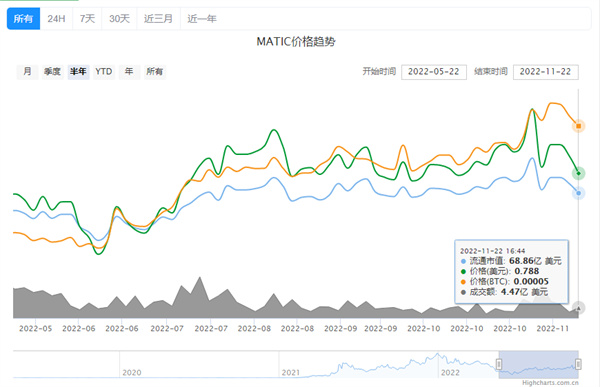The height and width of the screenshot is (387, 600).
Task: Choose the 季度 zoom range button
Action: pos(52,72)
